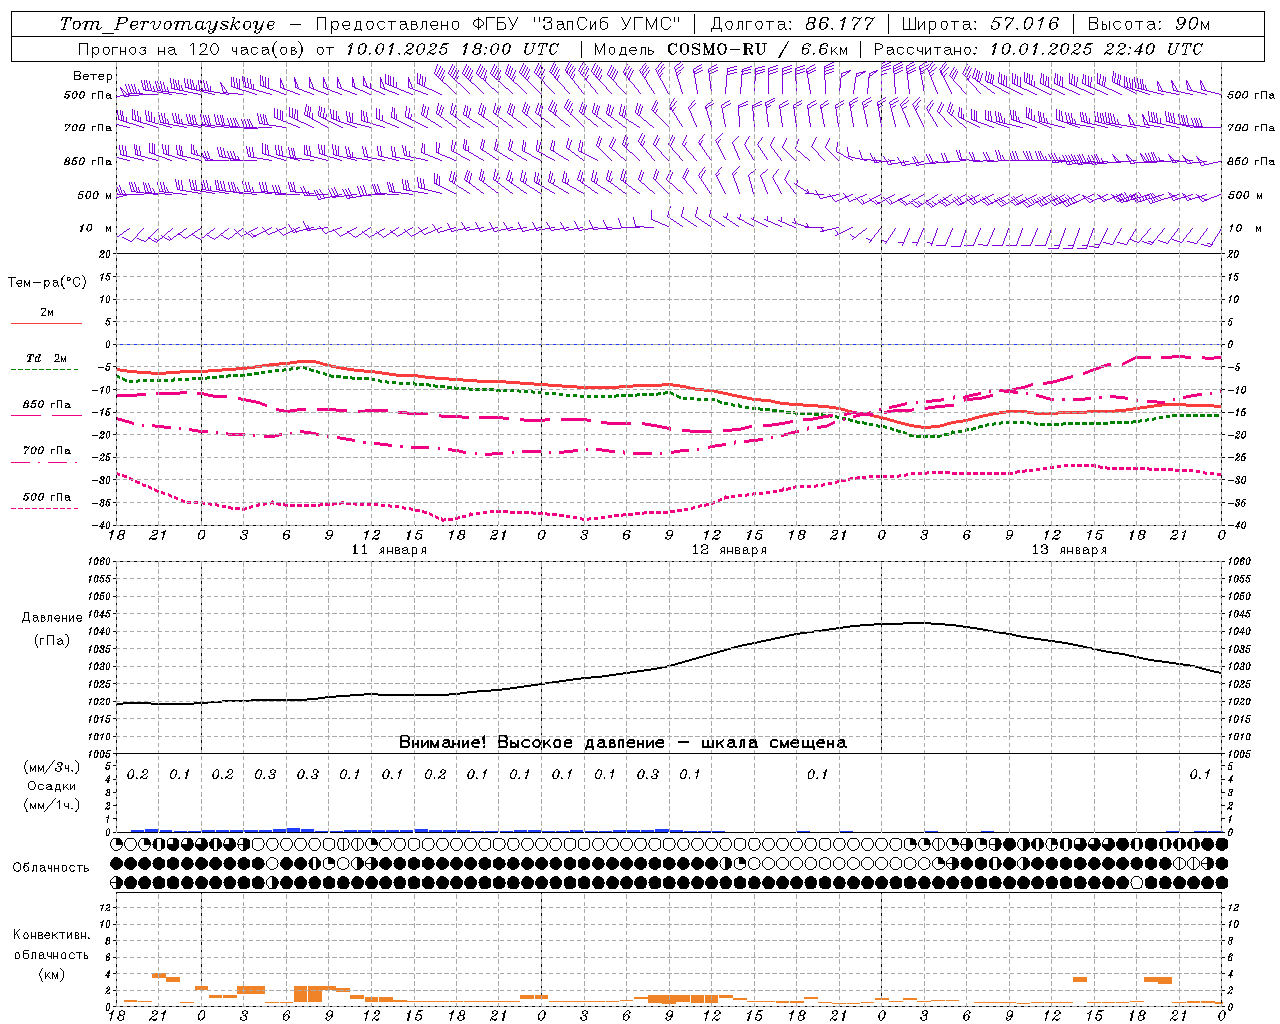Click the "11 января" date label
The height and width of the screenshot is (1024, 1280).
tap(389, 550)
